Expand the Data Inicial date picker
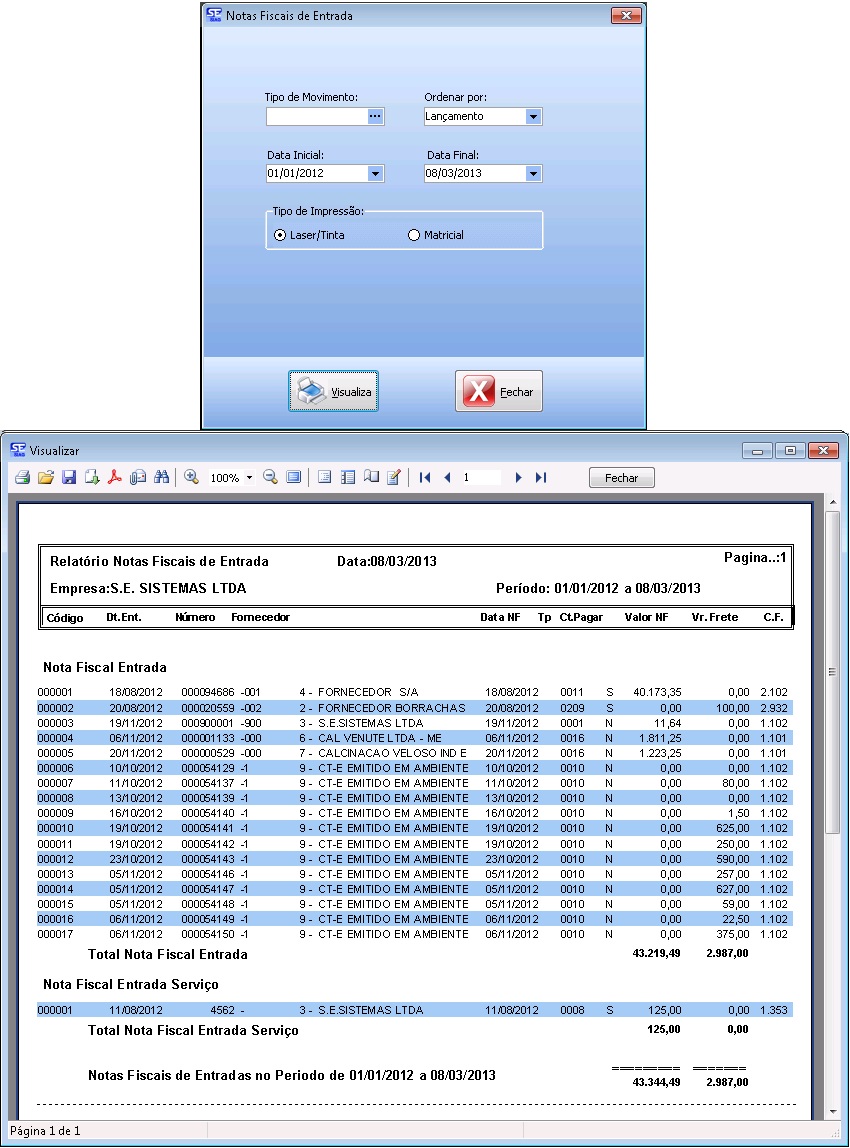Screen dimensions: 850x1148 click(x=375, y=174)
